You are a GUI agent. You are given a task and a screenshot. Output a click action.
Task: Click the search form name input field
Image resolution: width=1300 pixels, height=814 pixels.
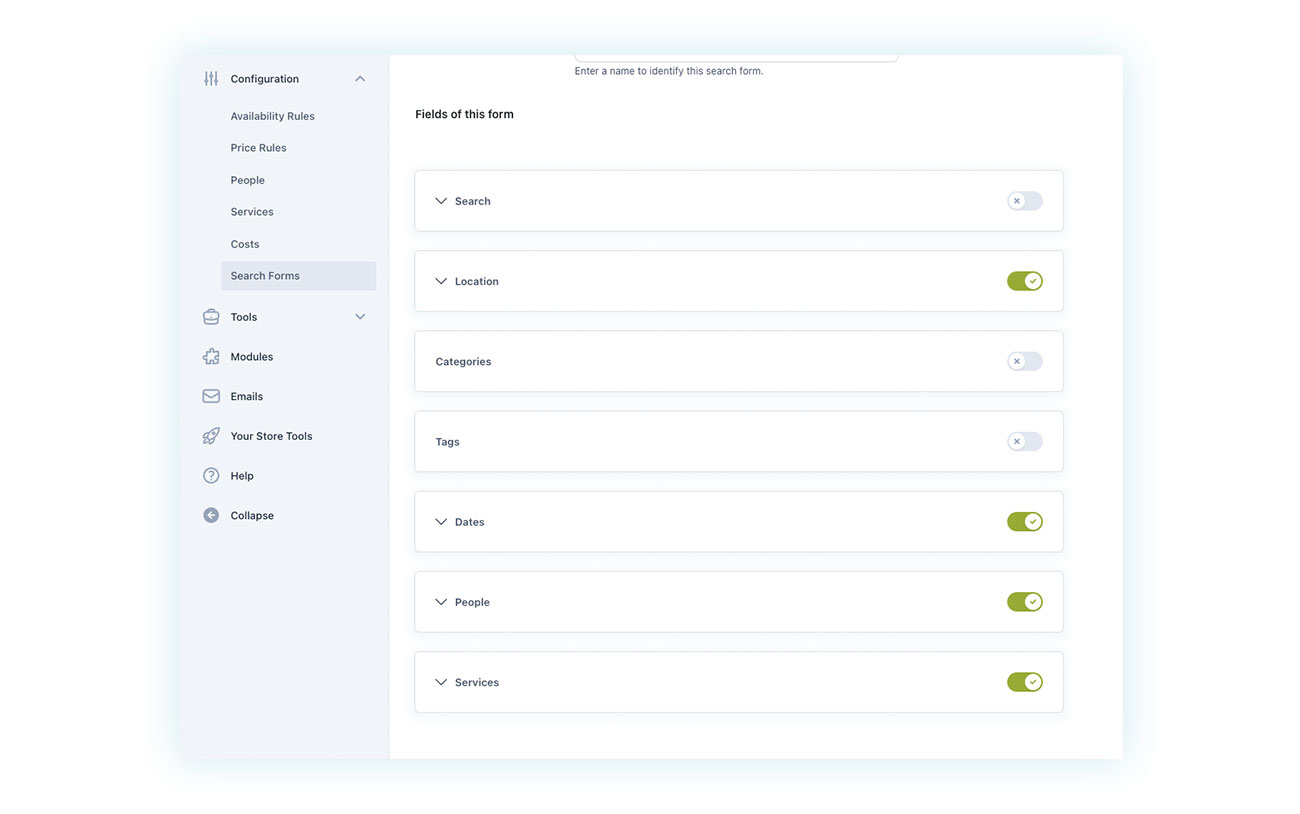pos(735,52)
